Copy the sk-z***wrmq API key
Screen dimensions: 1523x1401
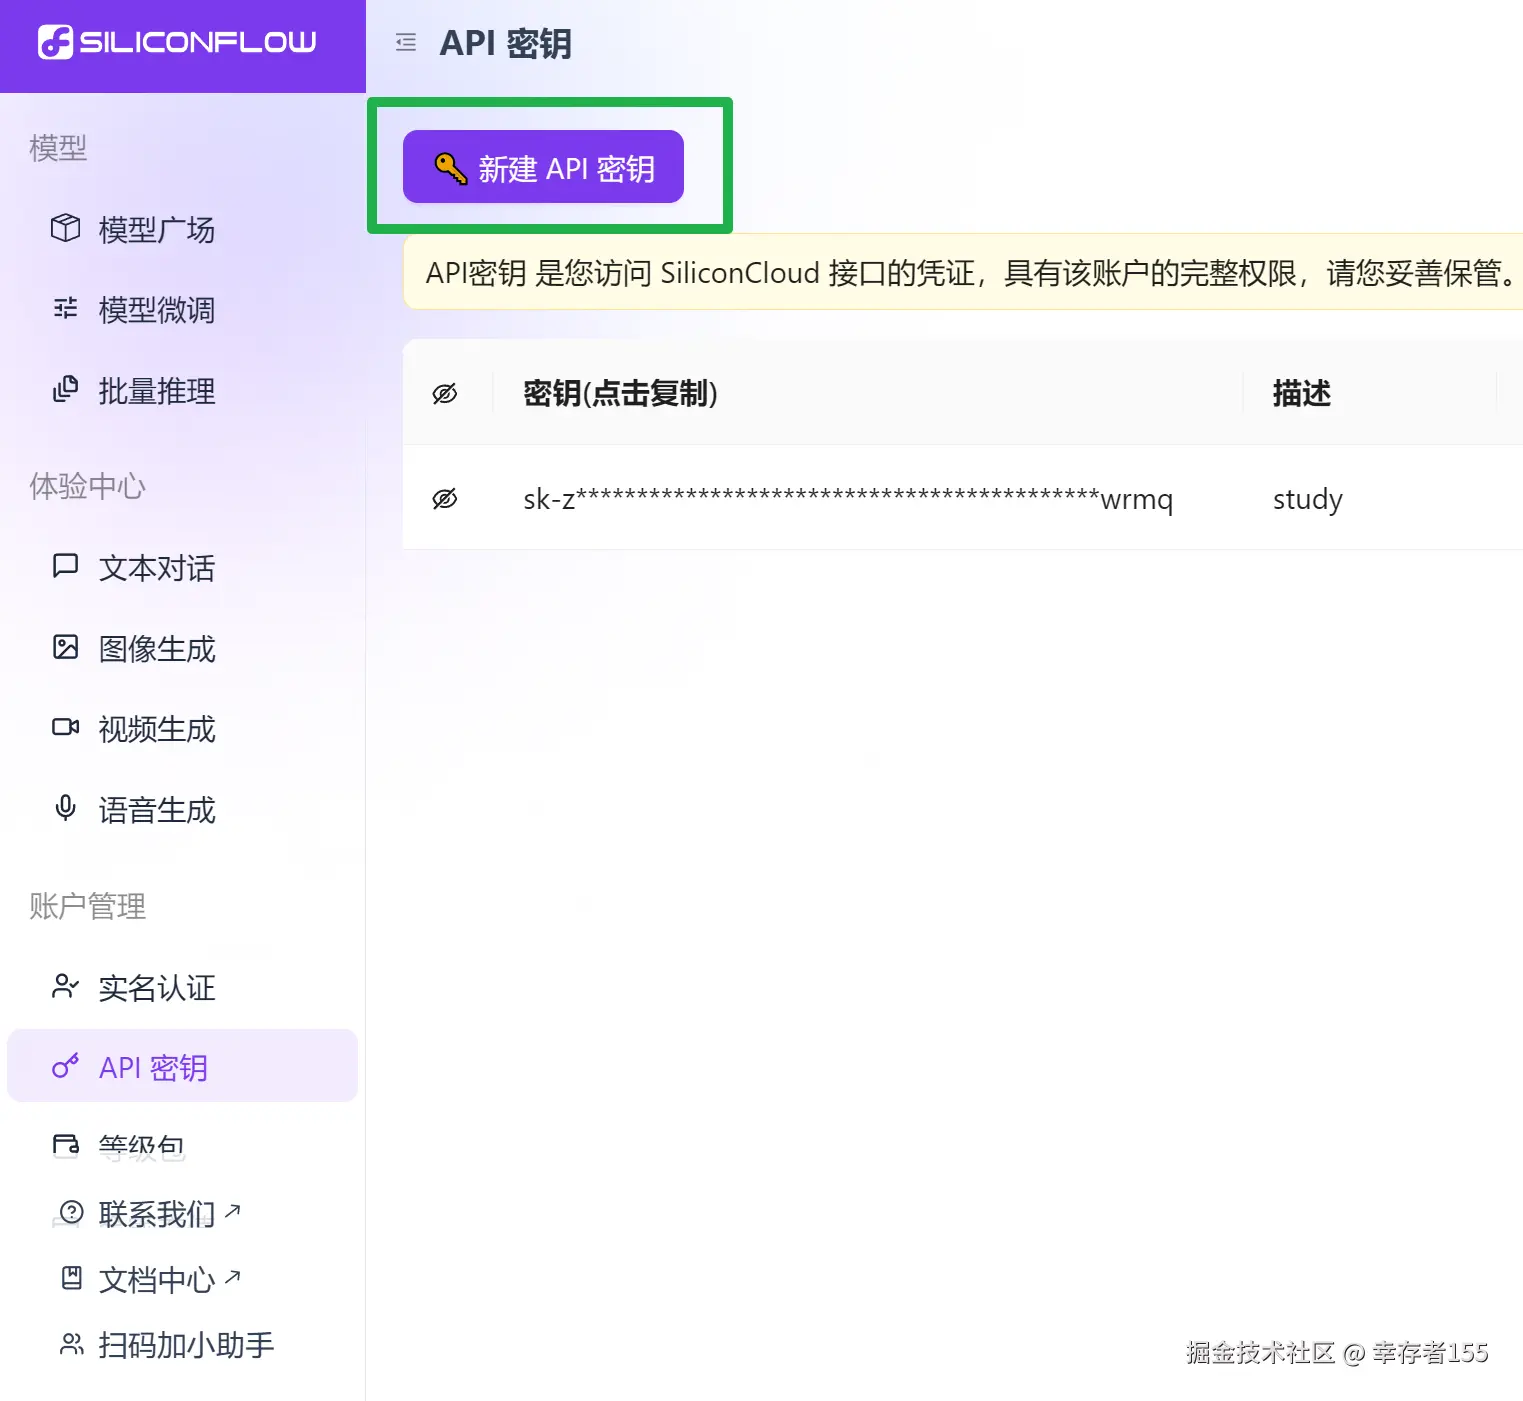(x=848, y=498)
